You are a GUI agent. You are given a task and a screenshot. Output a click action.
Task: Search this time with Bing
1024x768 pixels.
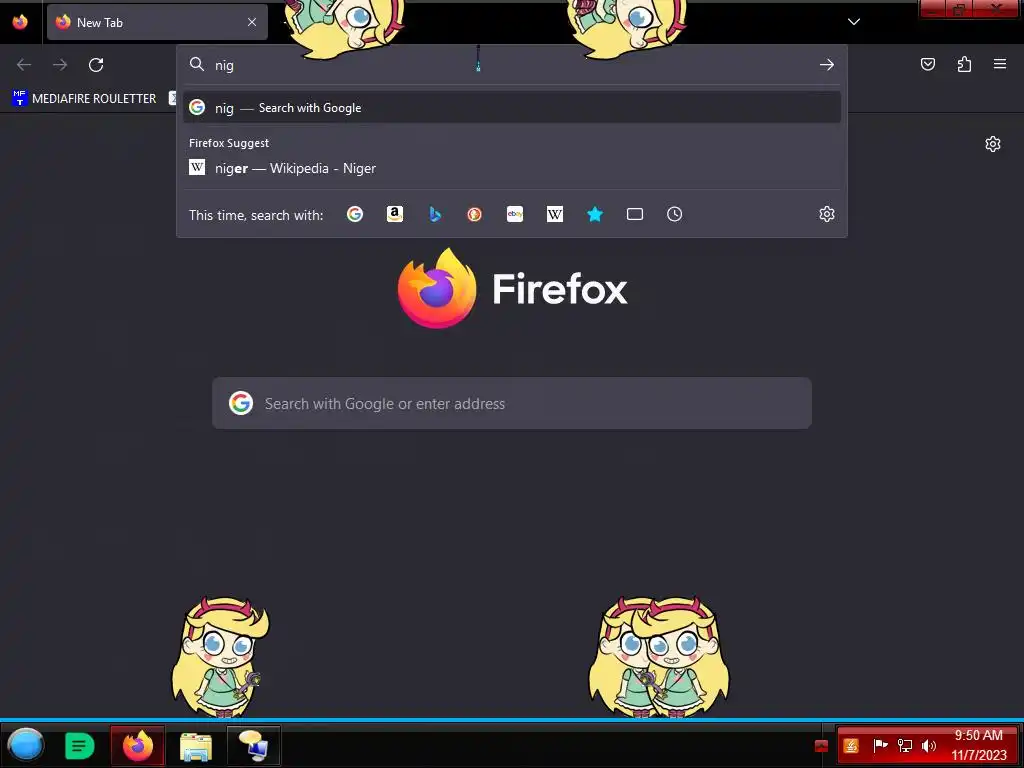[x=435, y=214]
